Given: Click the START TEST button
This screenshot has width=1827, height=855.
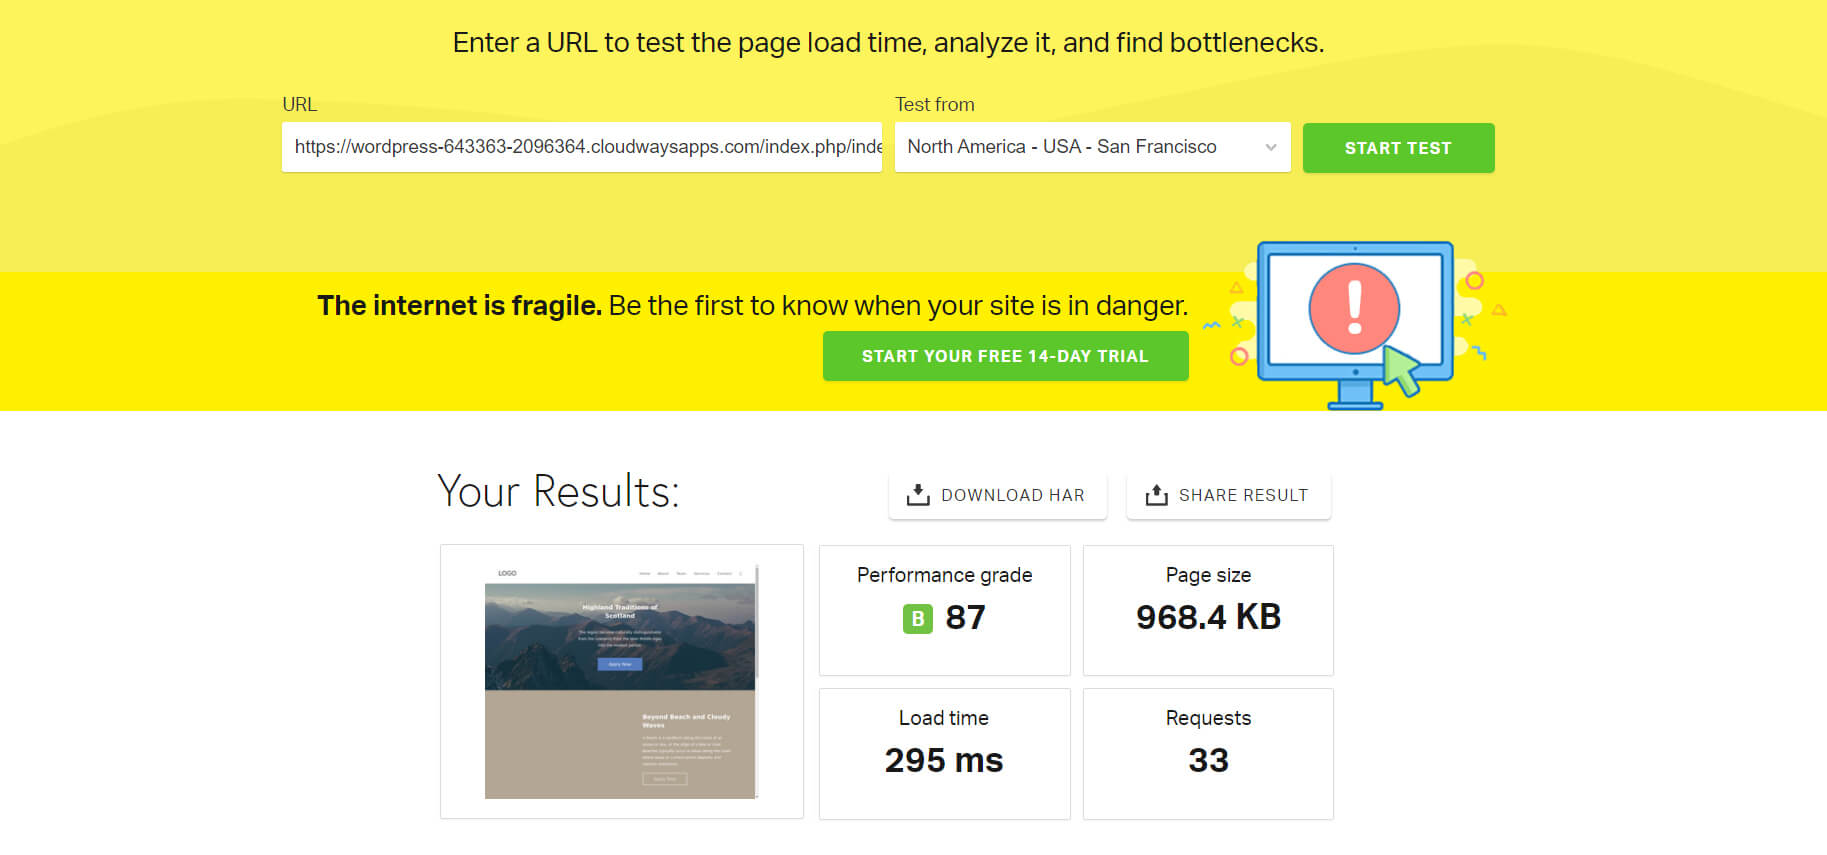Looking at the screenshot, I should point(1398,148).
